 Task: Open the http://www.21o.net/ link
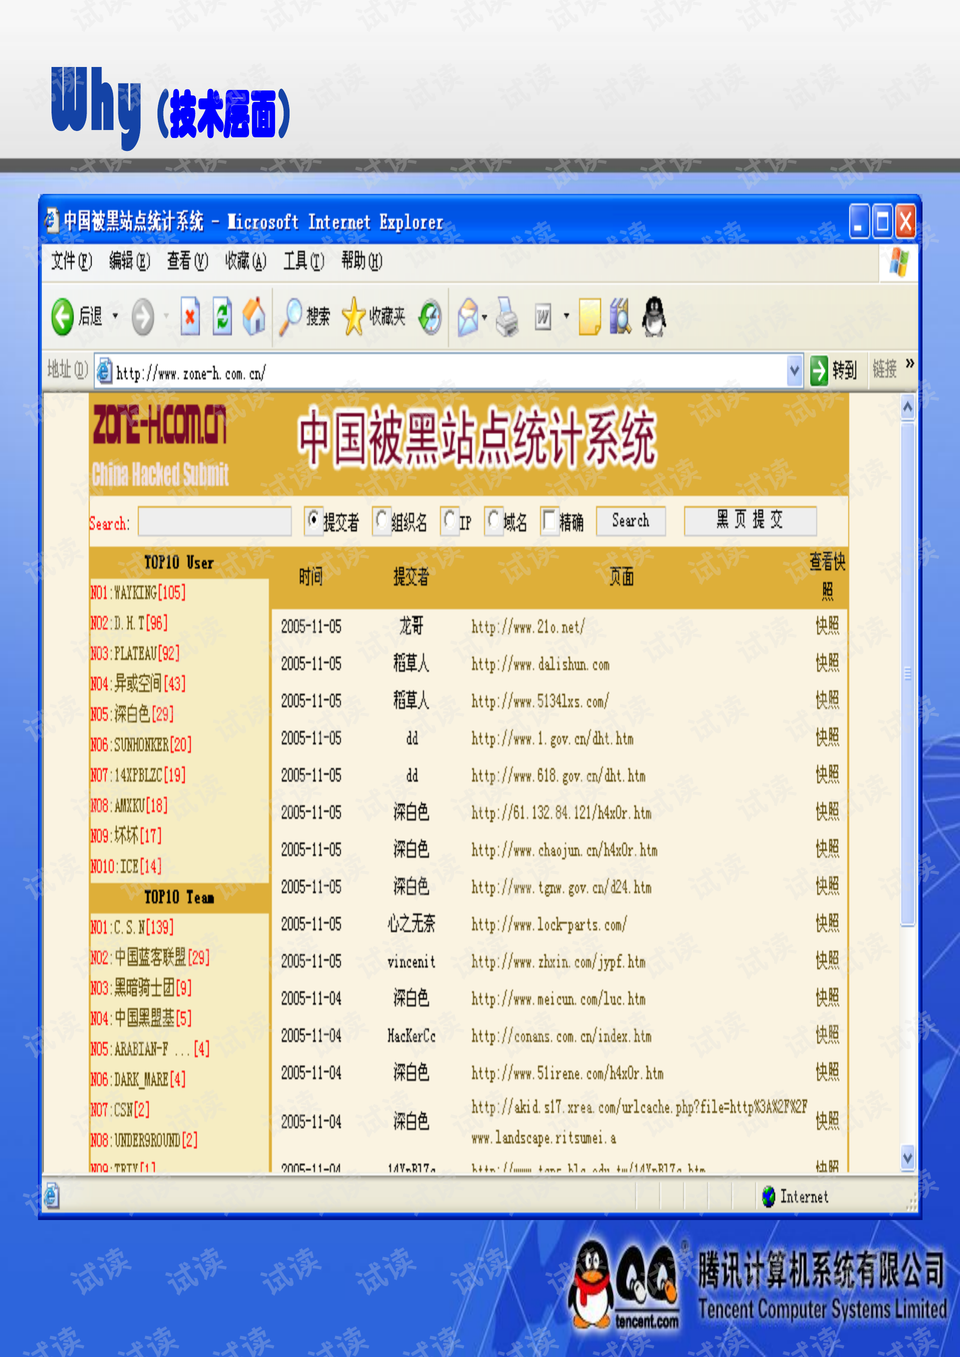528,627
